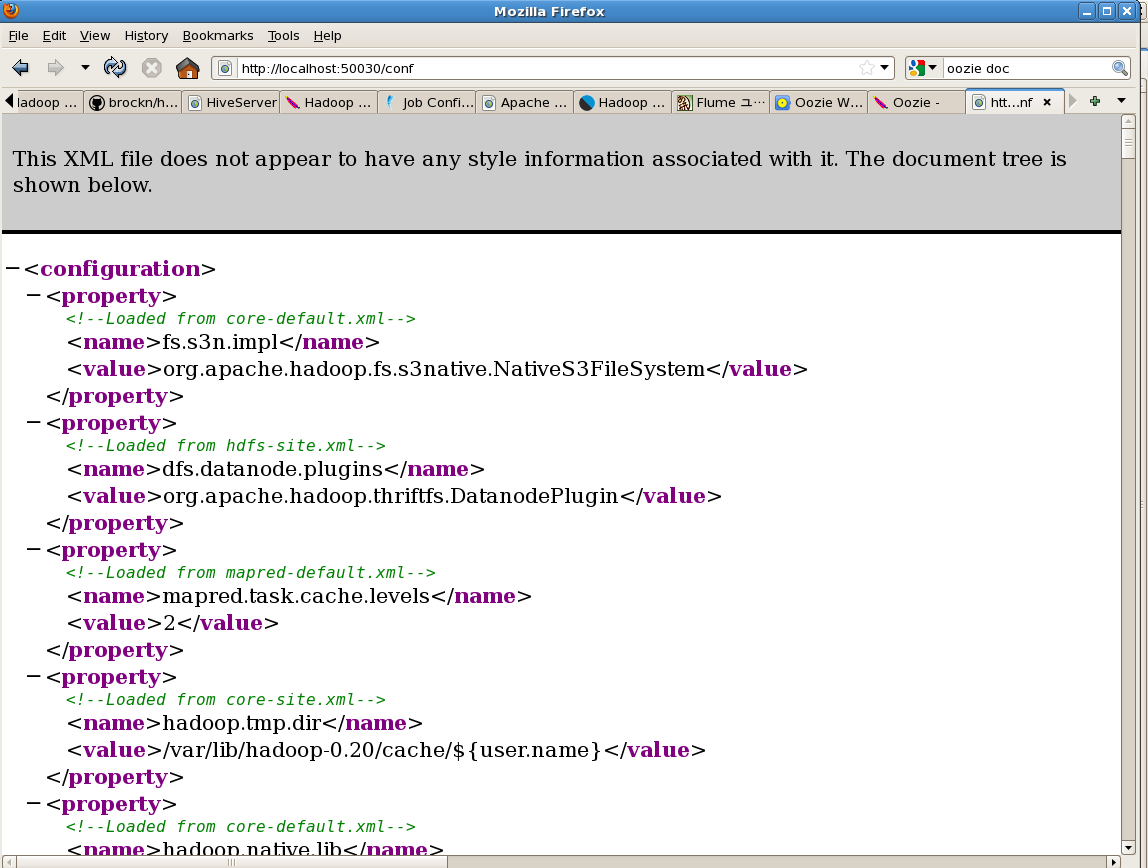The image size is (1148, 868).
Task: Switch to the brockn/h... GitHub tab
Action: pos(133,102)
